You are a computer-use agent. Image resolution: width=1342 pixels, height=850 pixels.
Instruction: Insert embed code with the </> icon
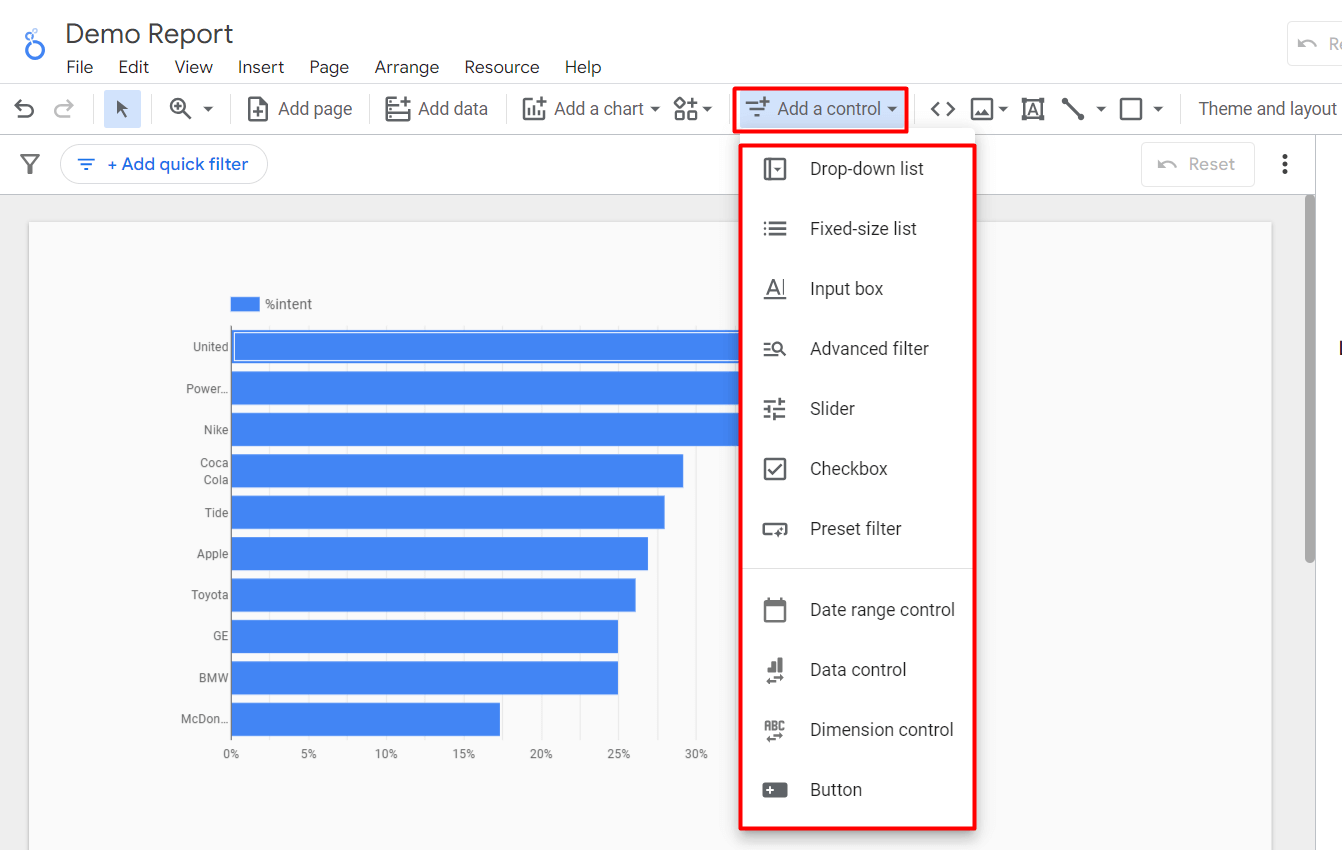(x=941, y=108)
